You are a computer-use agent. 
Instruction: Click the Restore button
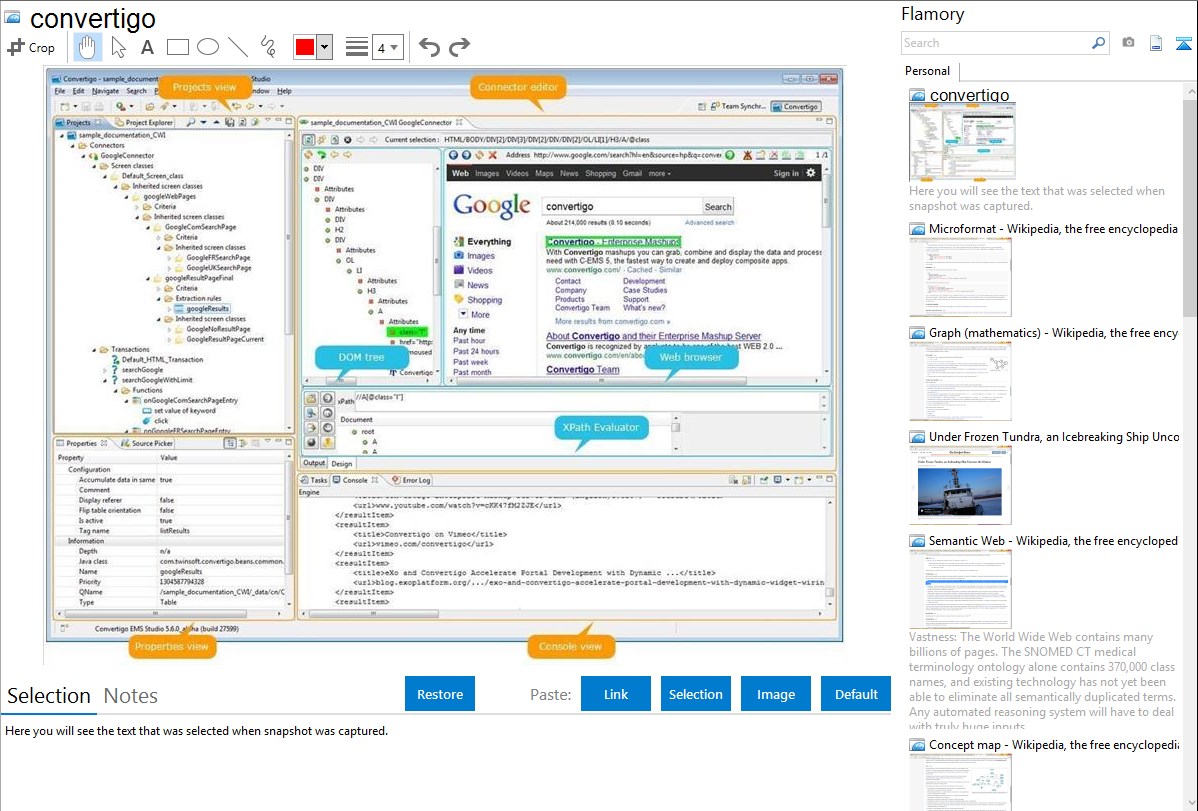[440, 694]
